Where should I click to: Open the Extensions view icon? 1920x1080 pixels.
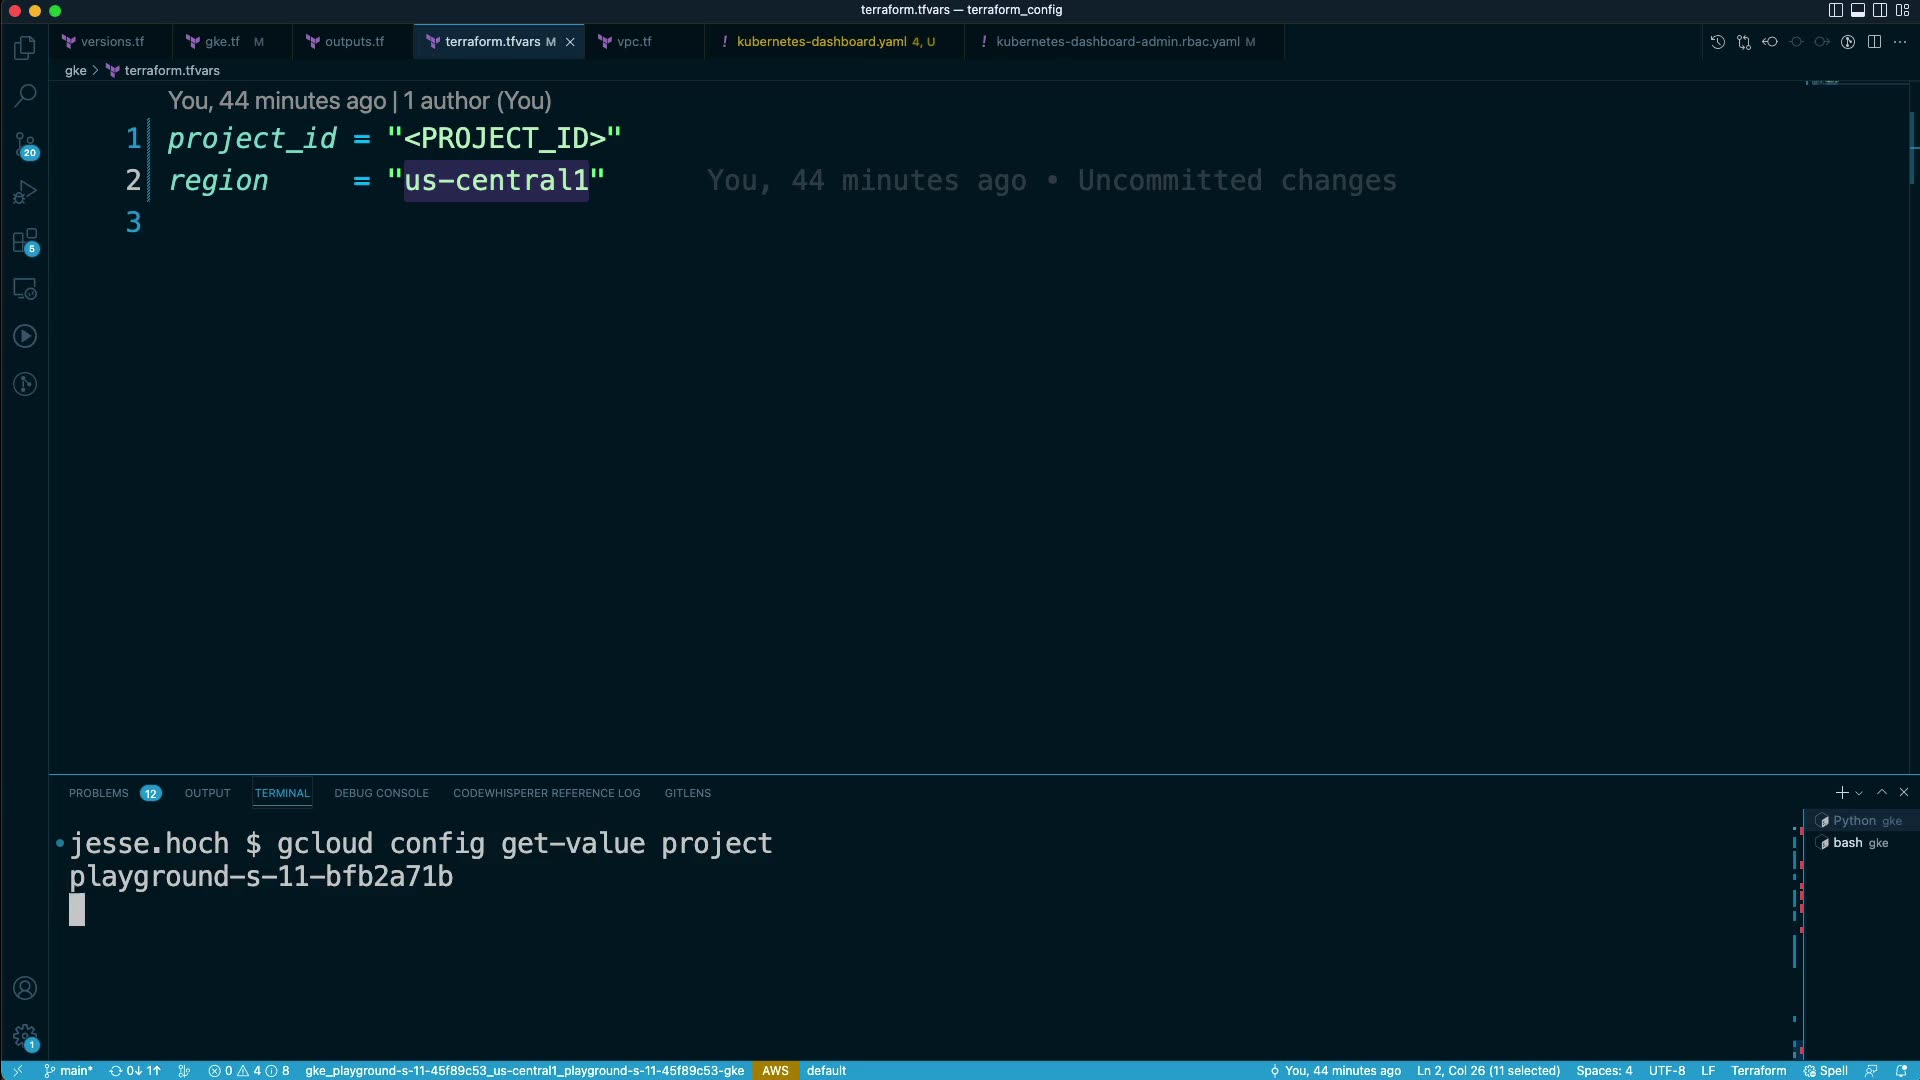(x=25, y=241)
